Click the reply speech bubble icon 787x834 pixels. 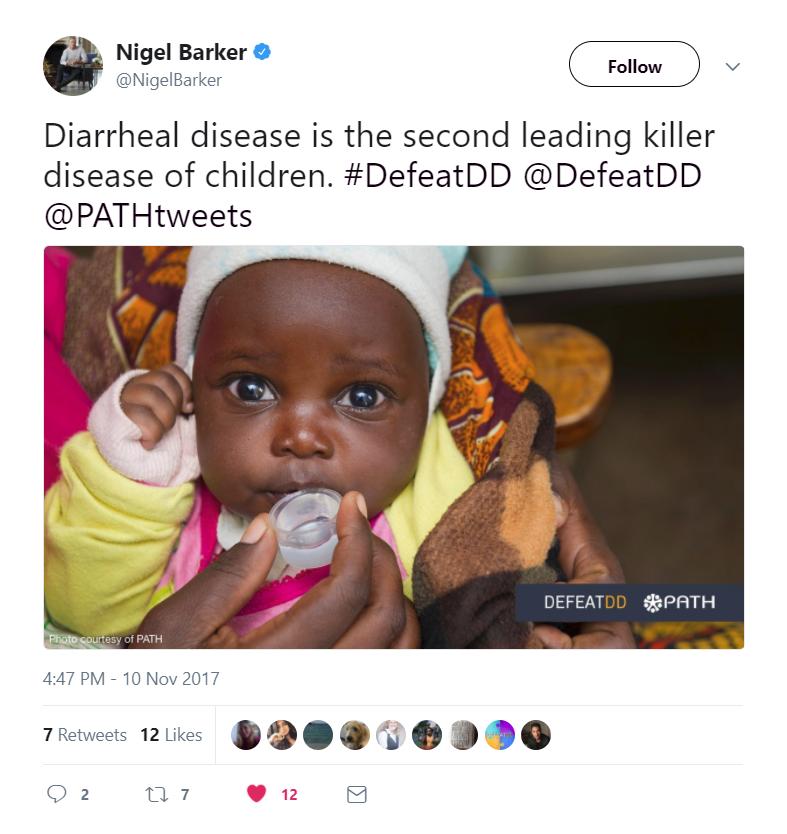tap(57, 794)
